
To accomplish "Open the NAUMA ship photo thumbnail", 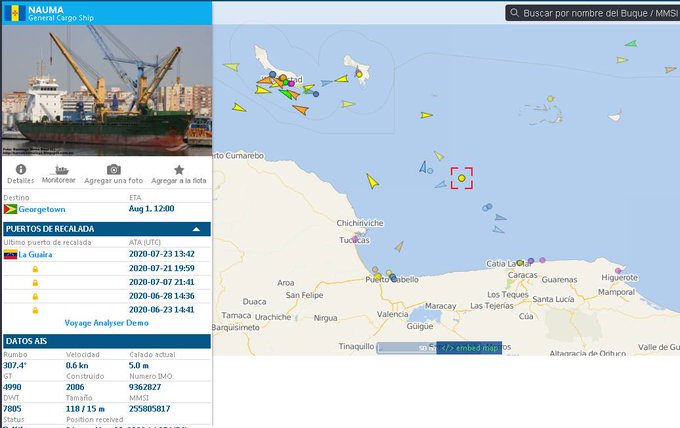I will point(107,90).
